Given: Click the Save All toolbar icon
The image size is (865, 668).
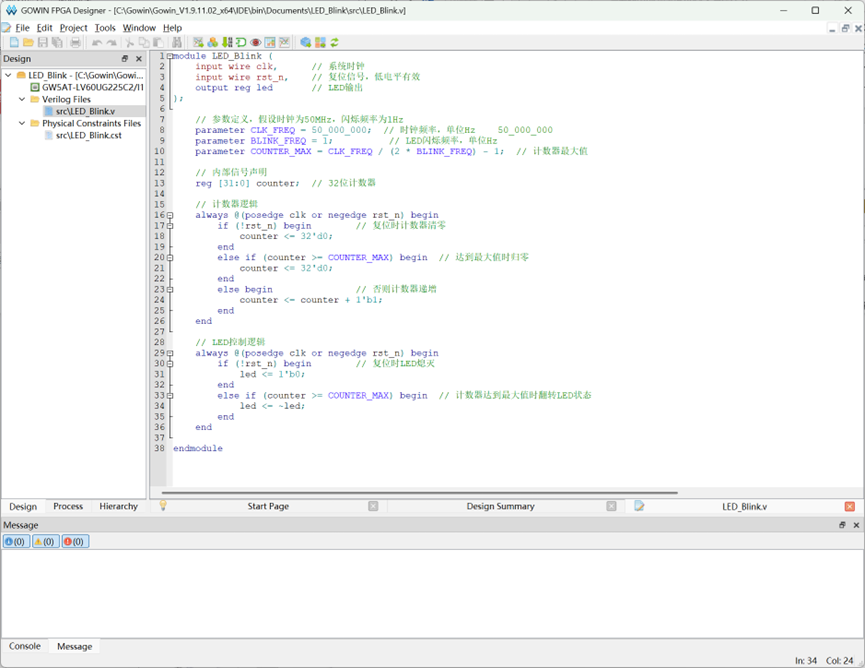Looking at the screenshot, I should click(x=57, y=42).
